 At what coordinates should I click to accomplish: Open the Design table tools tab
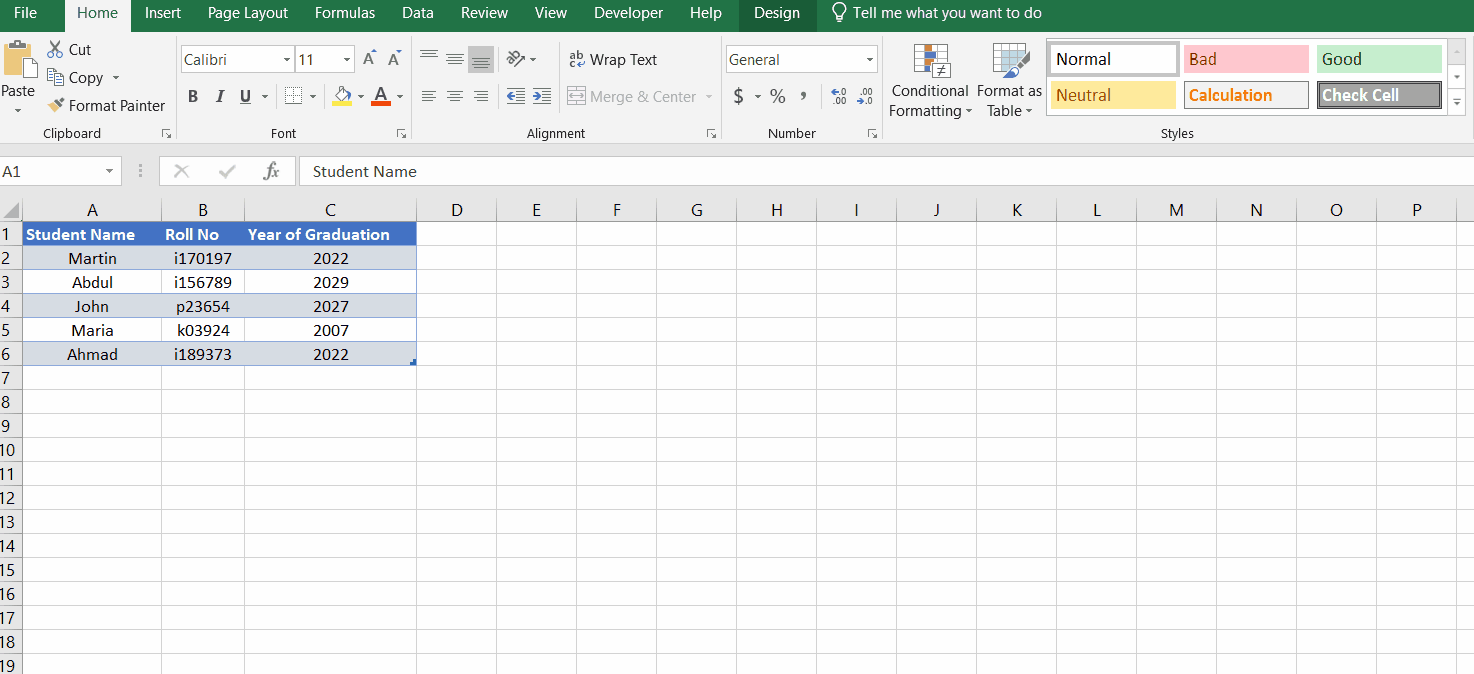[x=777, y=13]
